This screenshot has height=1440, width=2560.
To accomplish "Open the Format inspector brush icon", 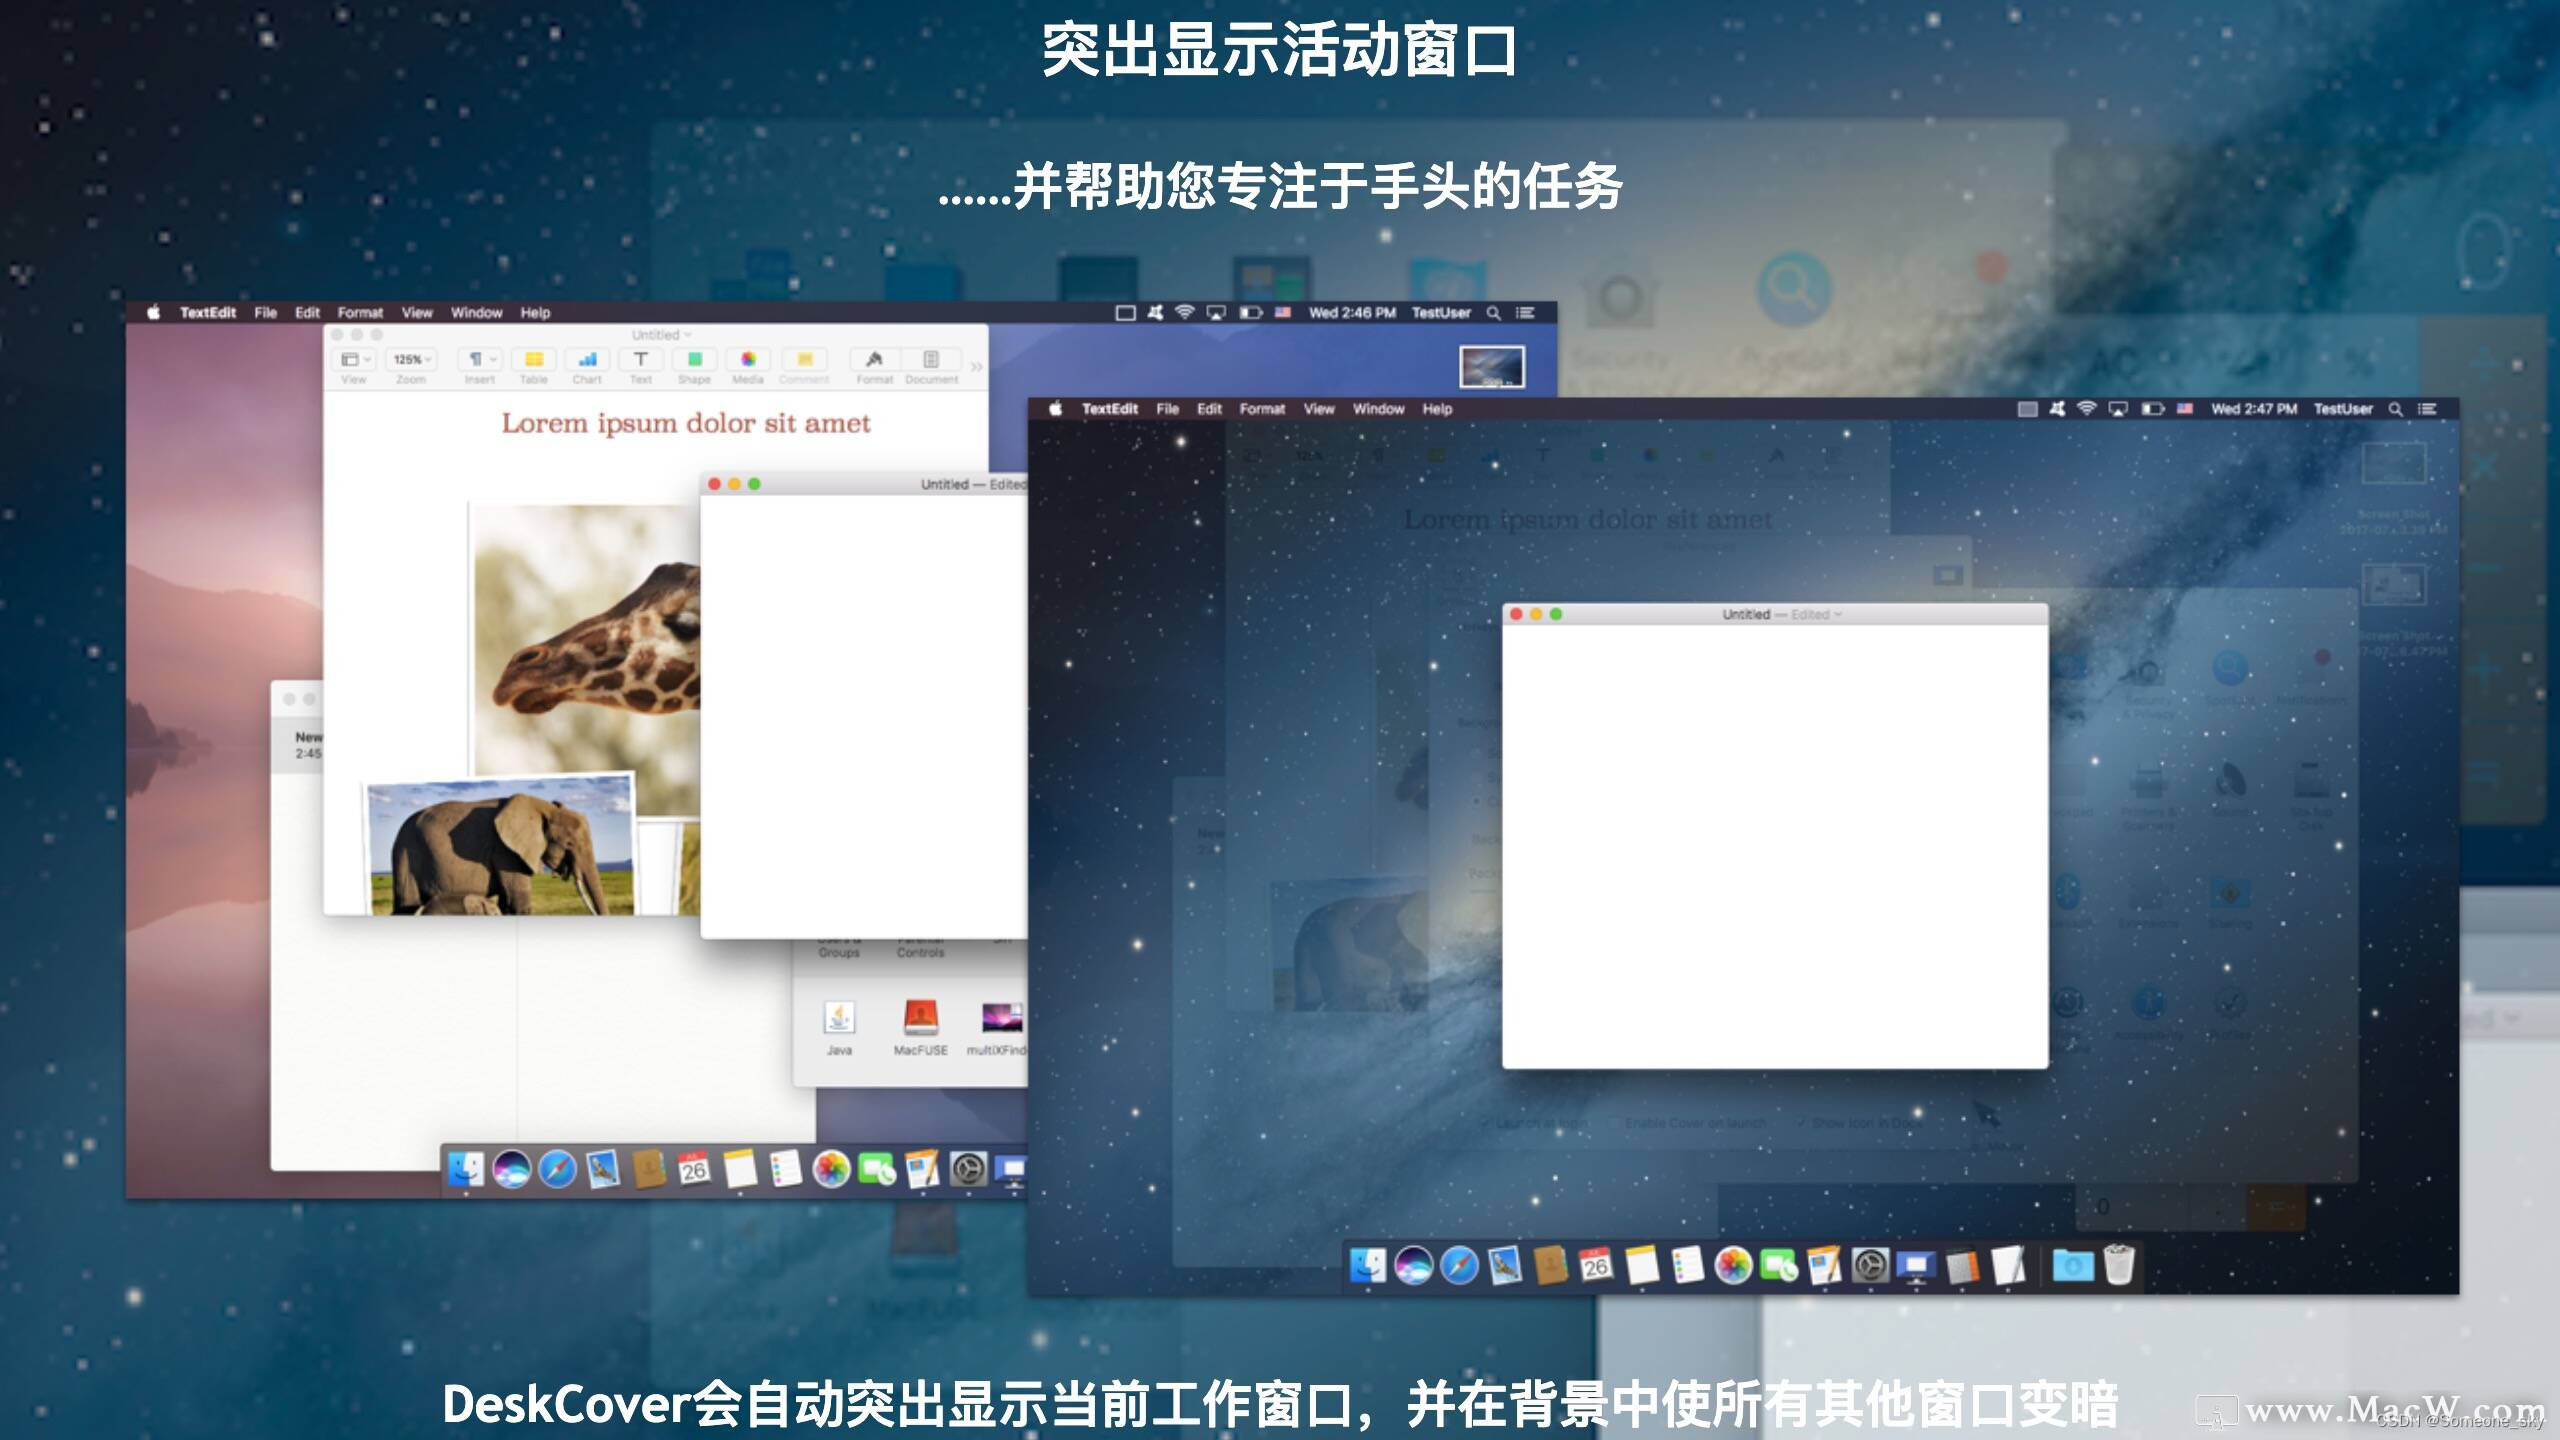I will coord(874,360).
